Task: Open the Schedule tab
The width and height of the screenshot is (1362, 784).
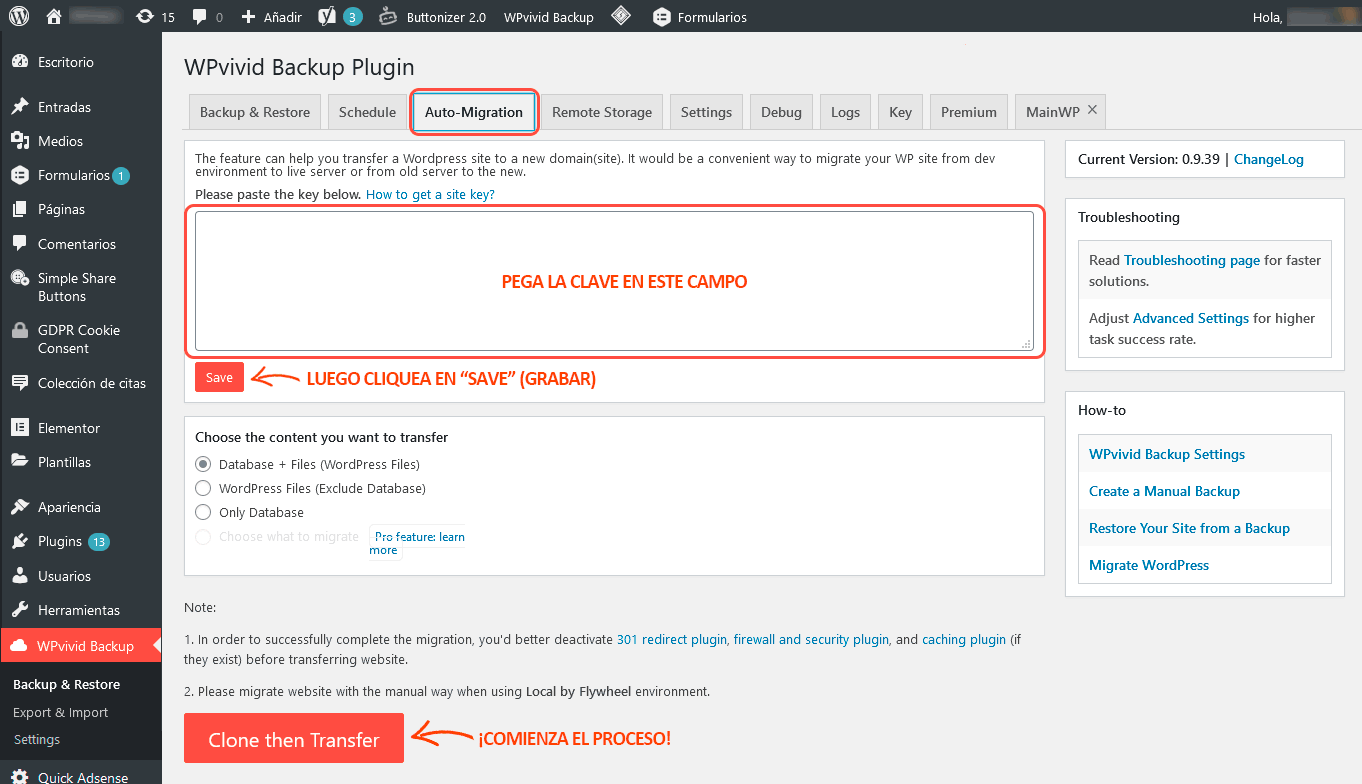Action: click(367, 112)
